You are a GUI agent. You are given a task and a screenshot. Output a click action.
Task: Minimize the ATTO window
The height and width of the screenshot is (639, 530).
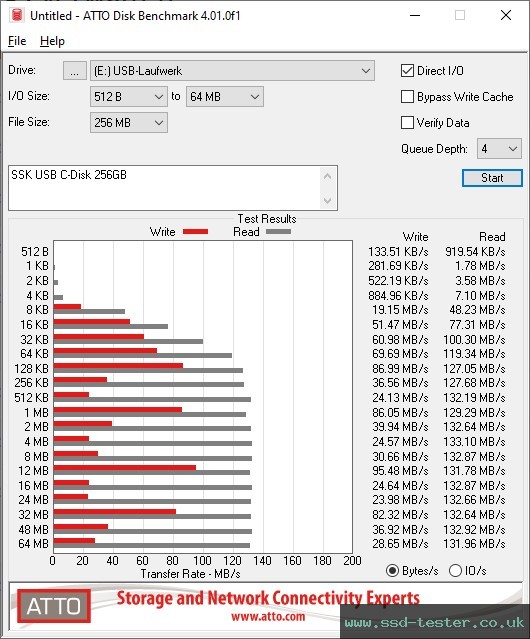click(415, 15)
